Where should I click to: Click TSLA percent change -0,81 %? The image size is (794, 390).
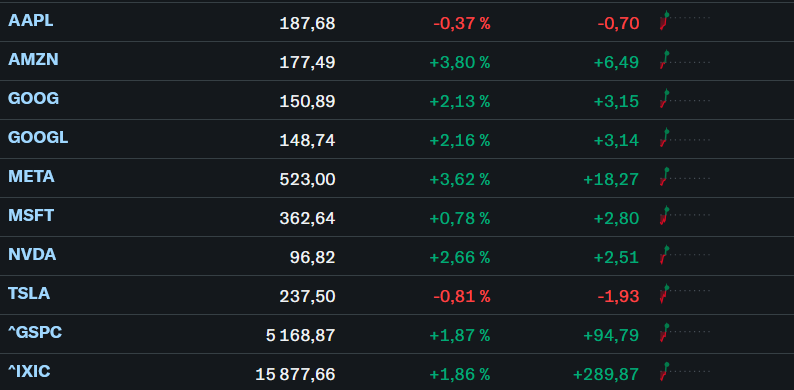pos(462,296)
